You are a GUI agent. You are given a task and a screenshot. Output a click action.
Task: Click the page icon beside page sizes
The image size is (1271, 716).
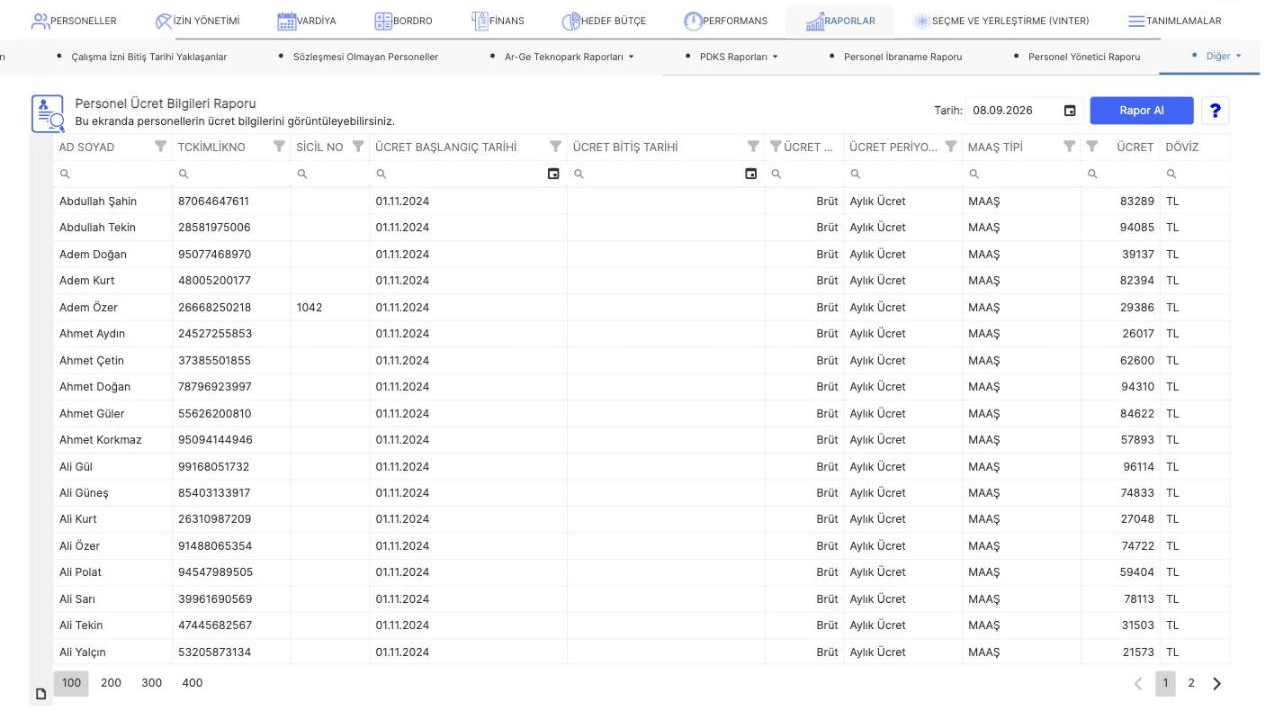coord(39,694)
